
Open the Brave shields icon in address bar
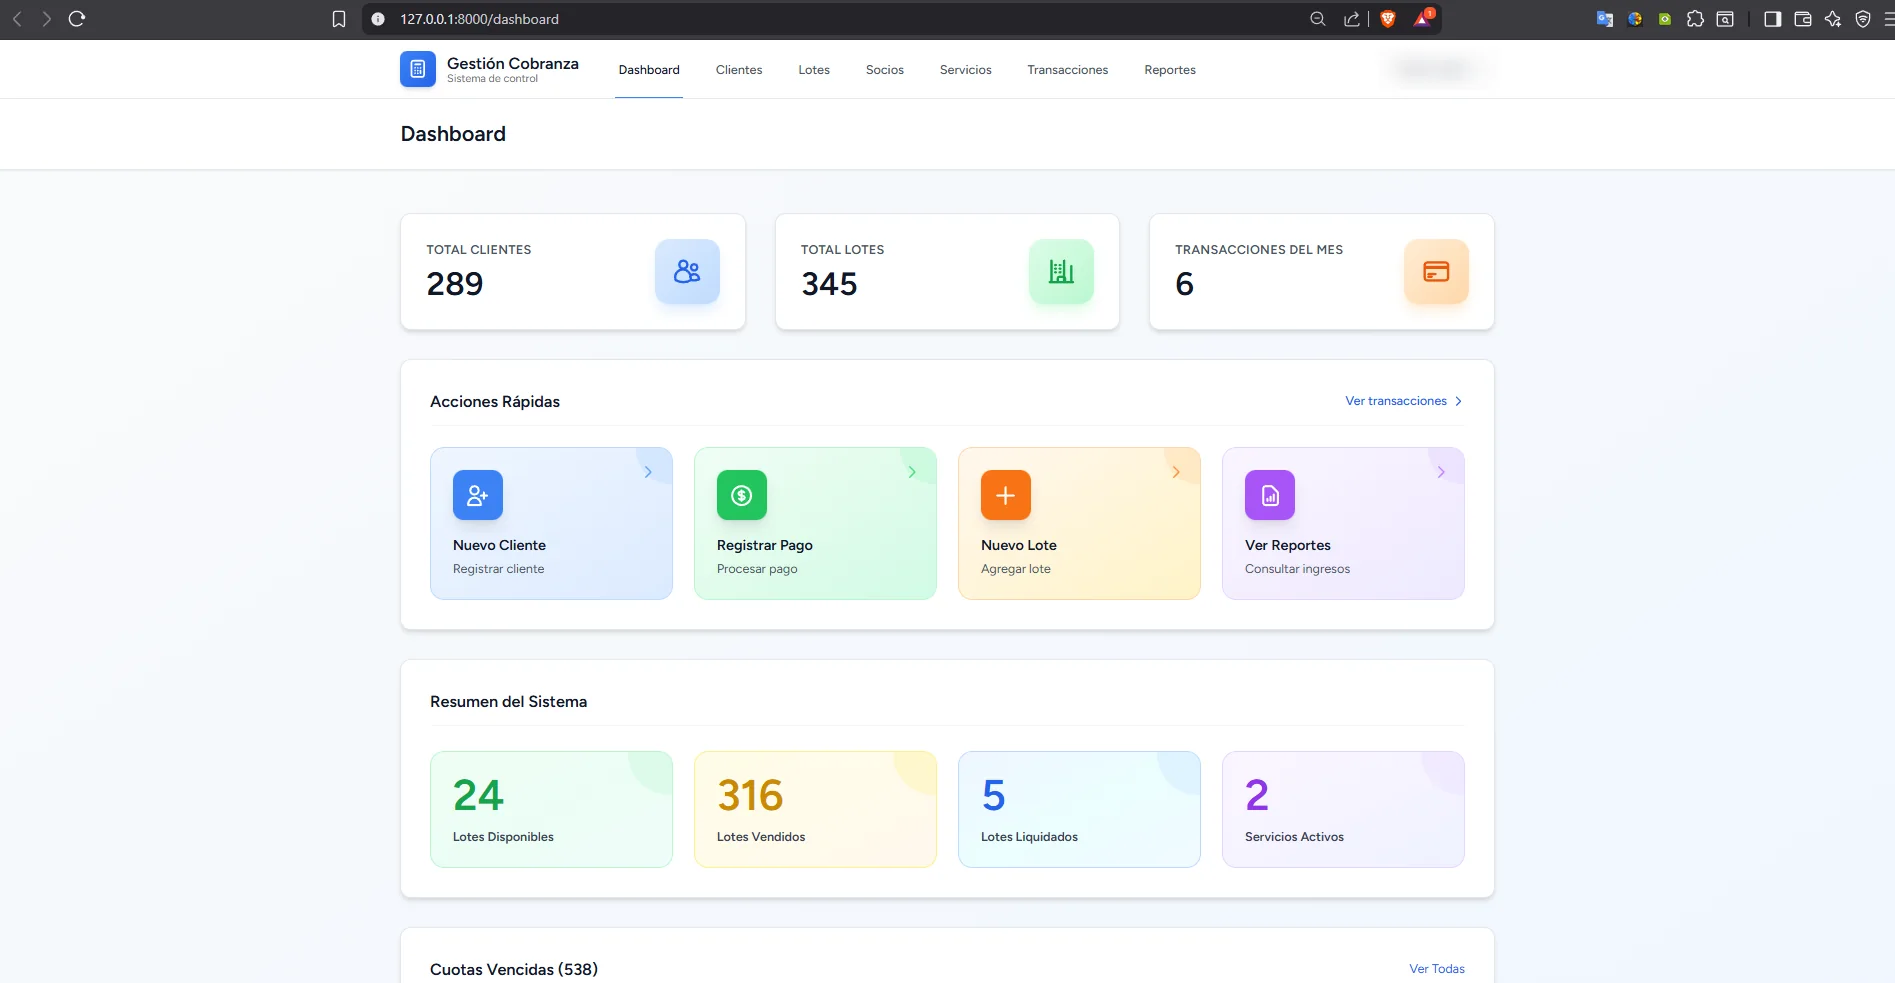[1388, 19]
